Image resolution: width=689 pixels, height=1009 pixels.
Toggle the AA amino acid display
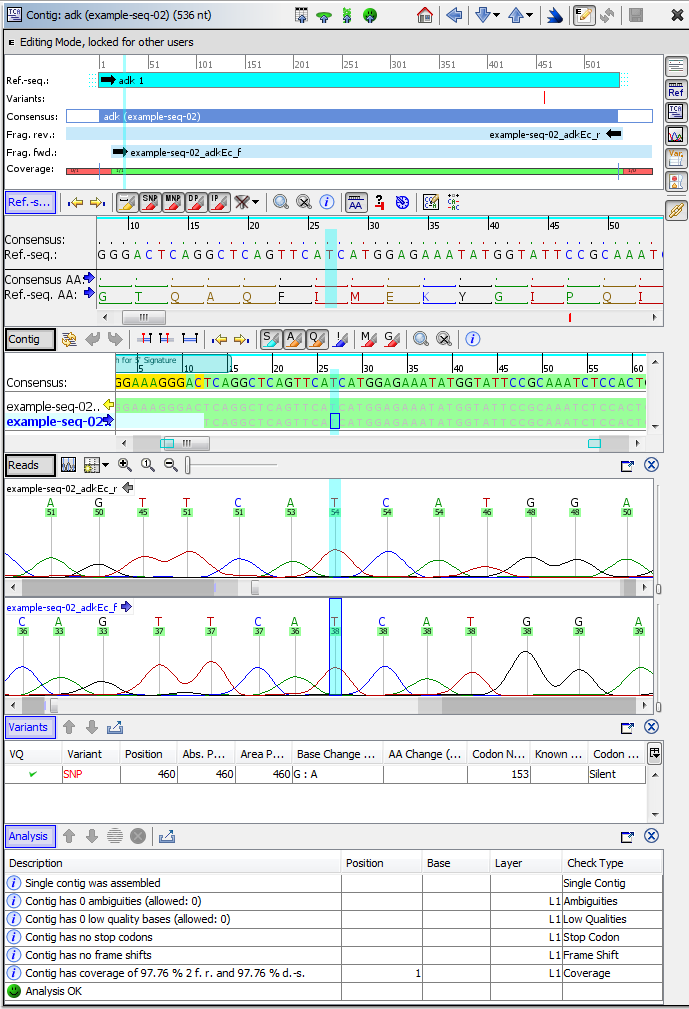355,202
